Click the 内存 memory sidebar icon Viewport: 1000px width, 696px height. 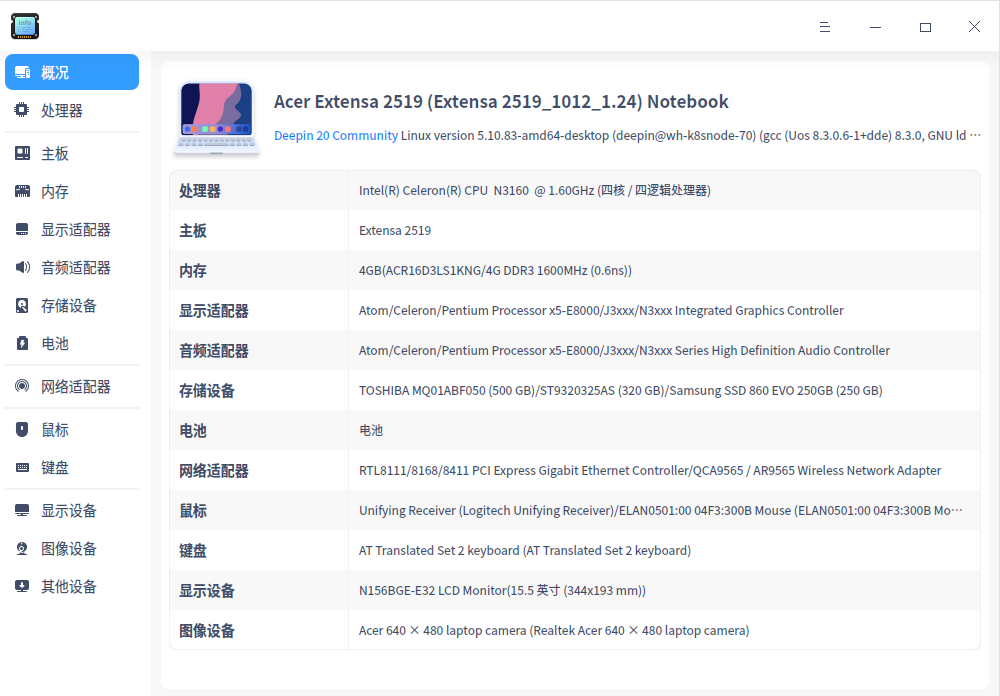[21, 190]
